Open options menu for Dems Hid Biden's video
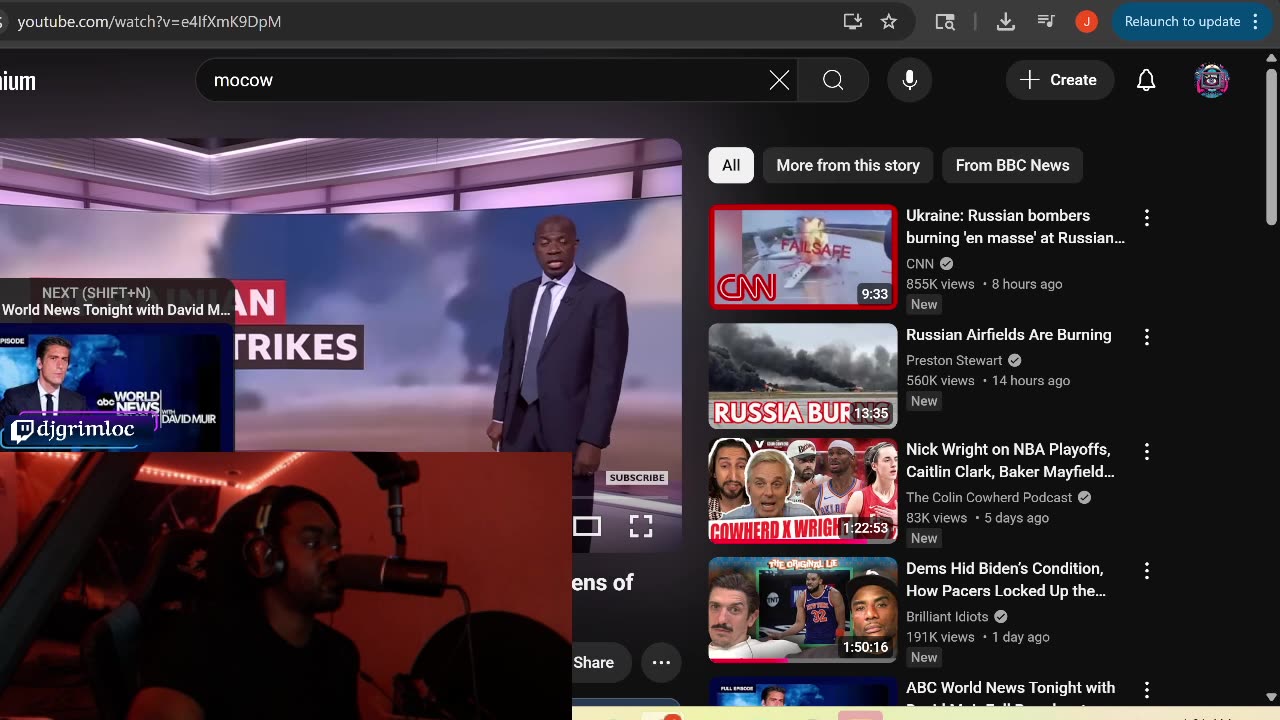Image resolution: width=1280 pixels, height=720 pixels. [1147, 570]
